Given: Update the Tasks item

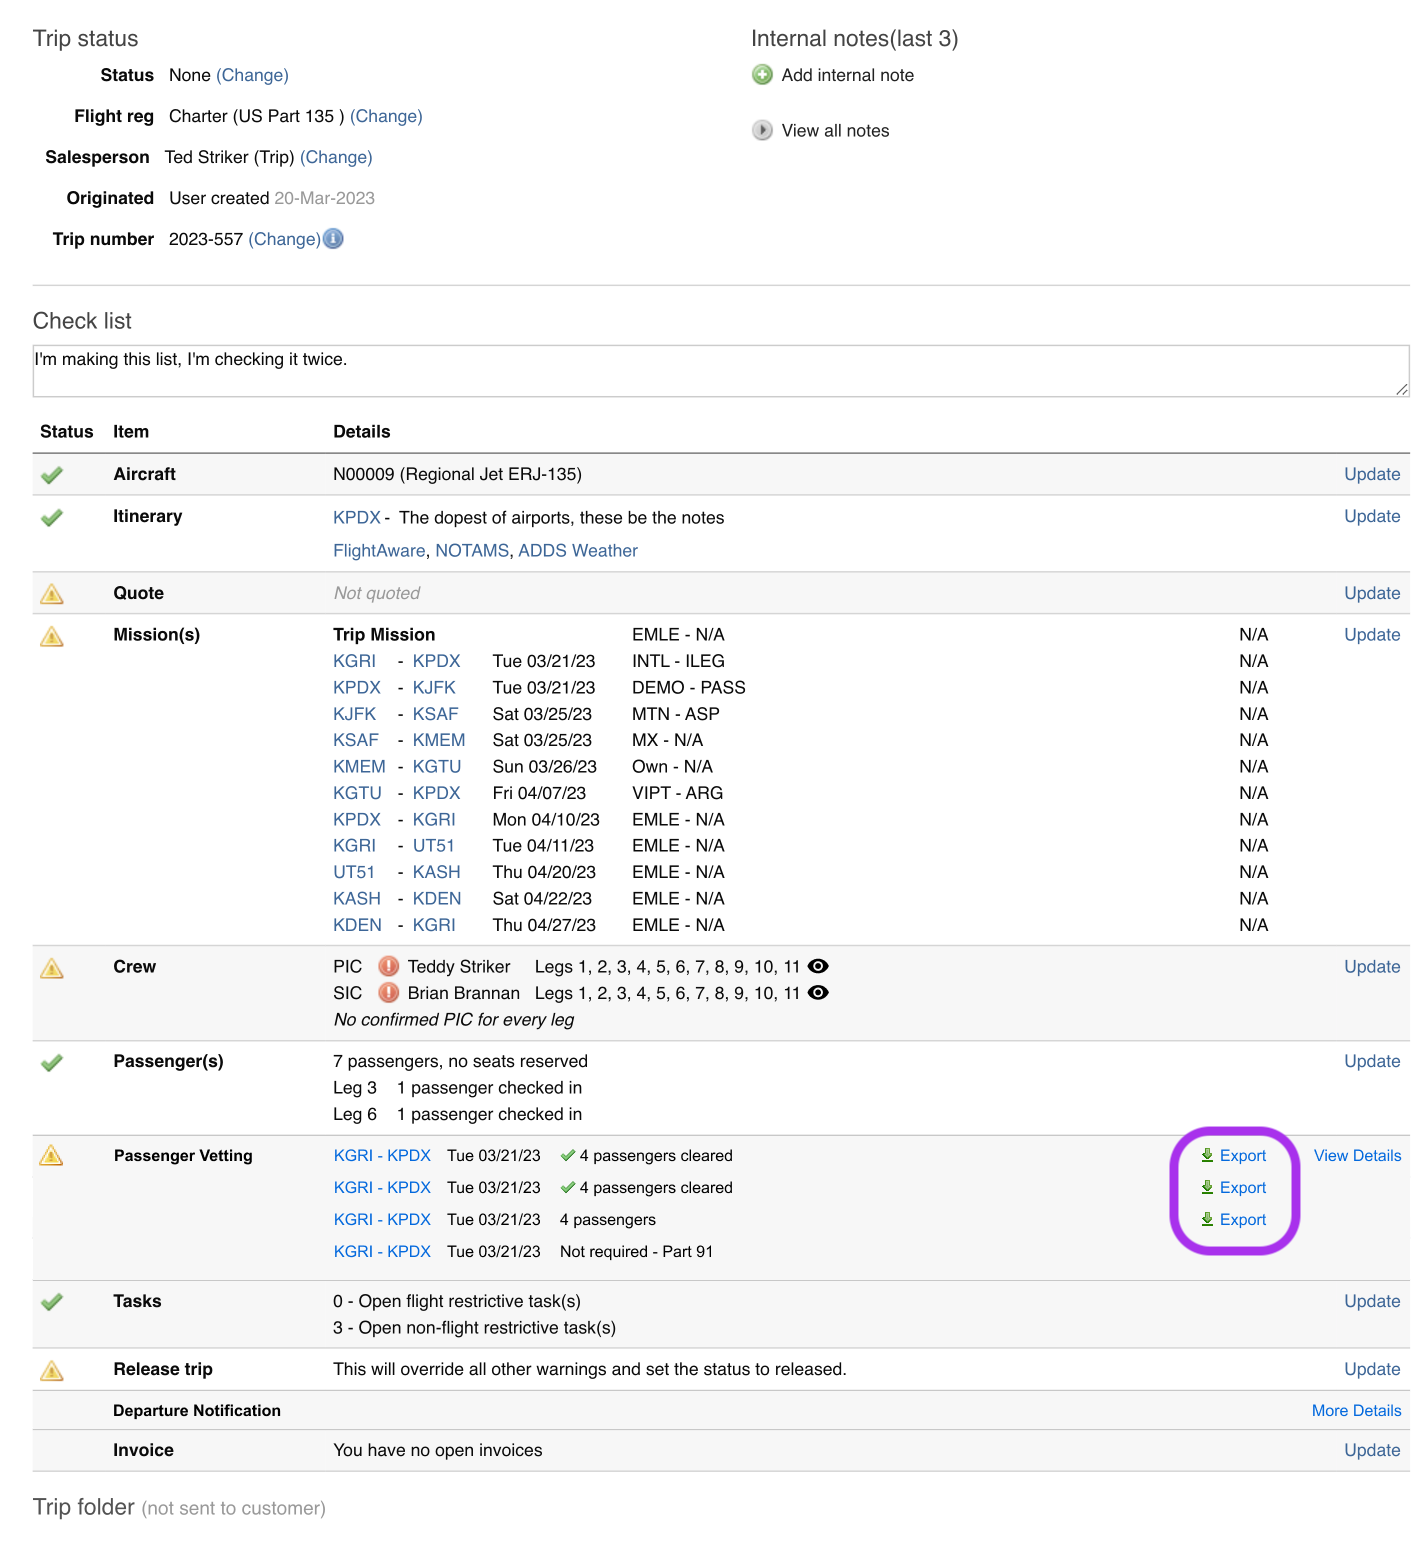Looking at the screenshot, I should pos(1372,1301).
